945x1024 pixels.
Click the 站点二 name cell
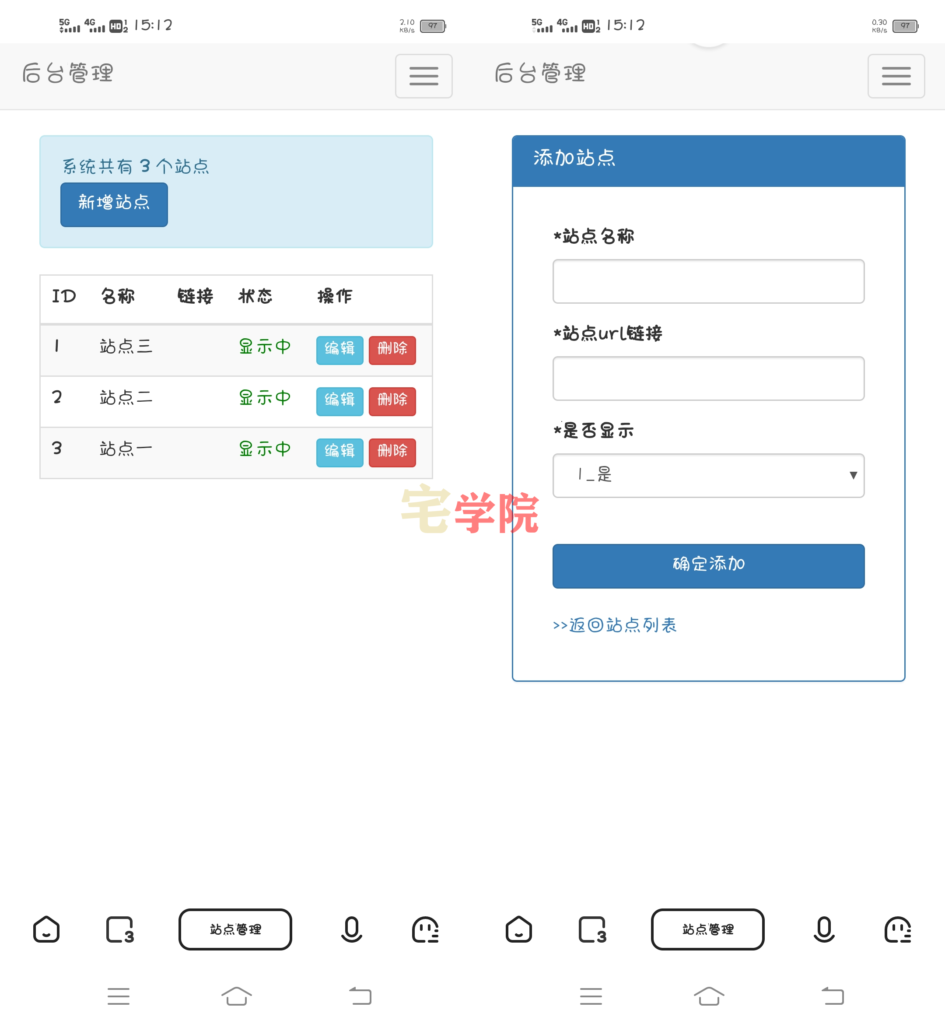126,398
